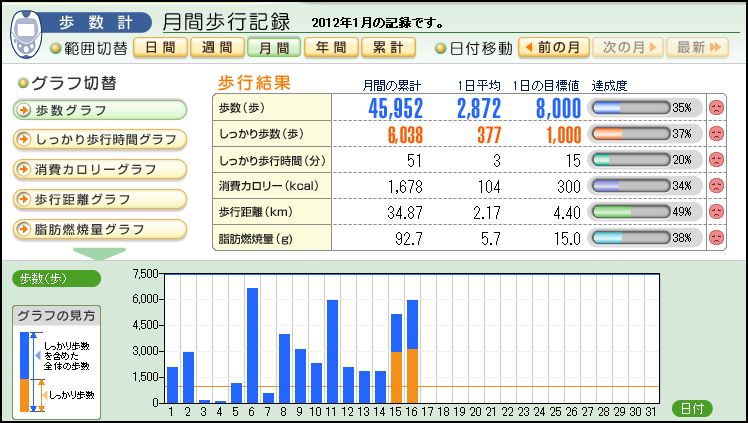Click the 歩行結果 heading
The height and width of the screenshot is (423, 748).
[254, 83]
